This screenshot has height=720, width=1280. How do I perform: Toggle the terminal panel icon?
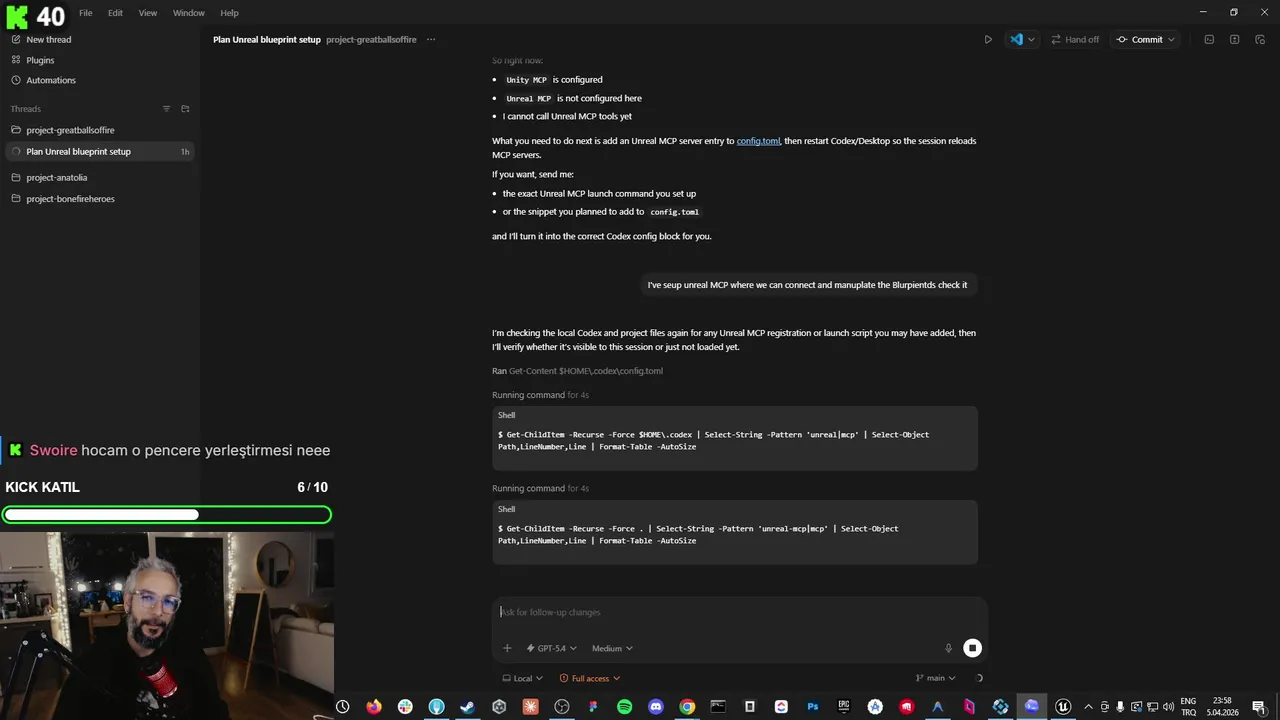[x=1209, y=40]
